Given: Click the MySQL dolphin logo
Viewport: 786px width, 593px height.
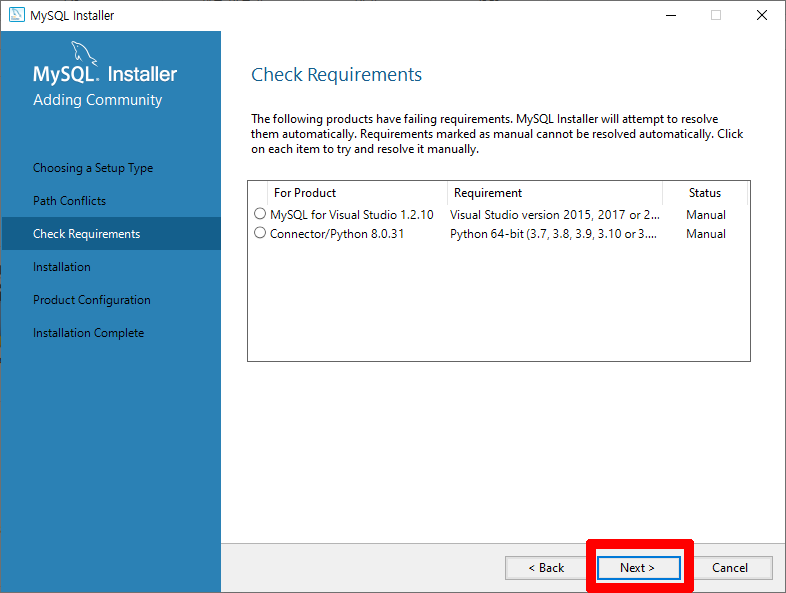Looking at the screenshot, I should click(84, 53).
